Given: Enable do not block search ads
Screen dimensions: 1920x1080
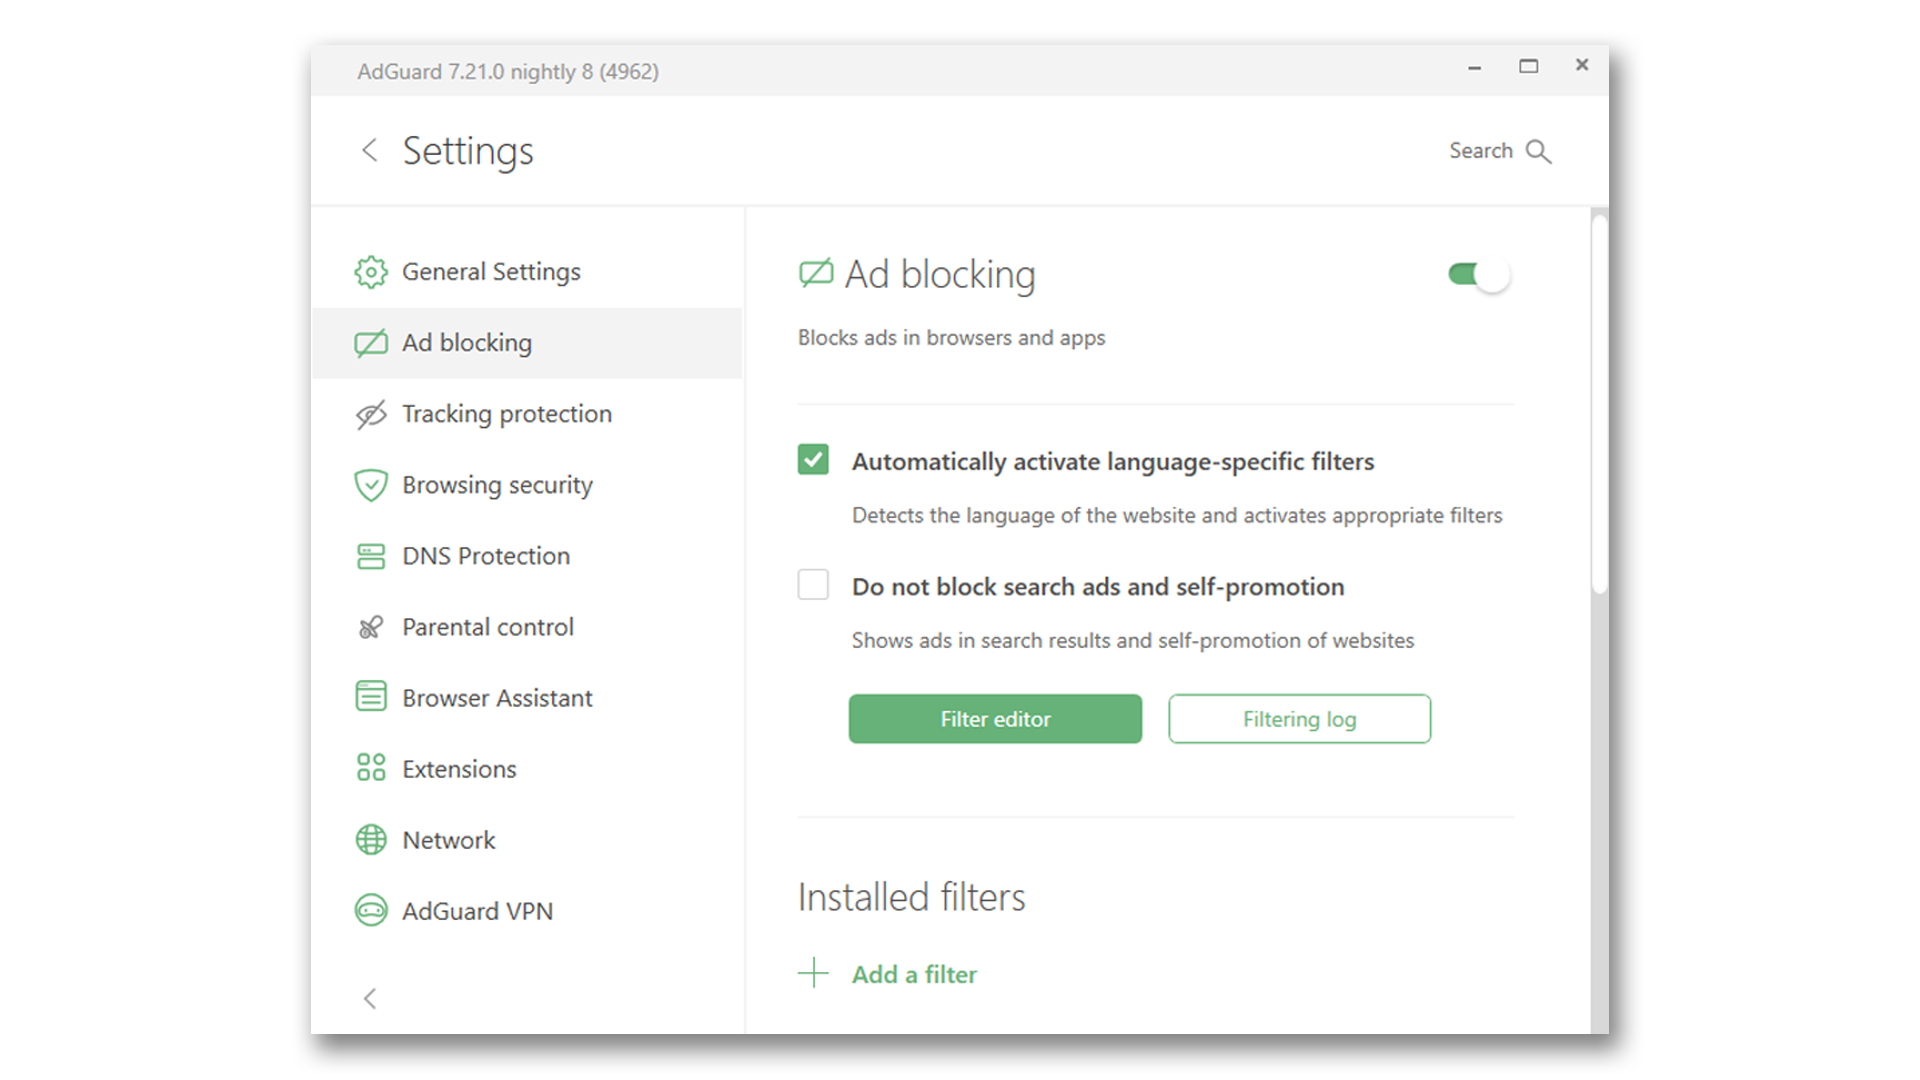Looking at the screenshot, I should pyautogui.click(x=813, y=585).
